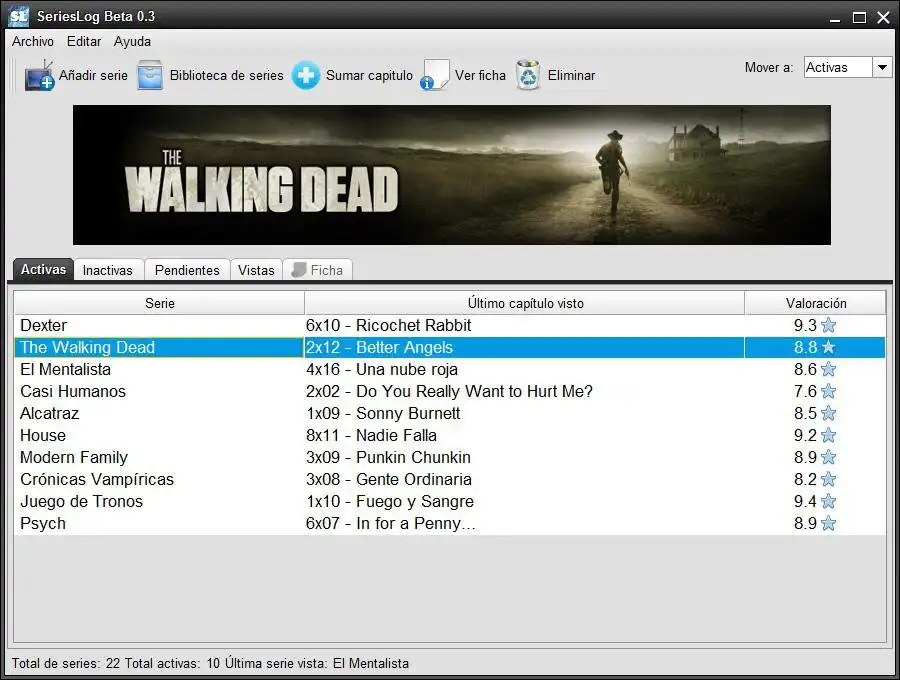Open the Ayuda menu
This screenshot has width=900, height=680.
tap(132, 42)
